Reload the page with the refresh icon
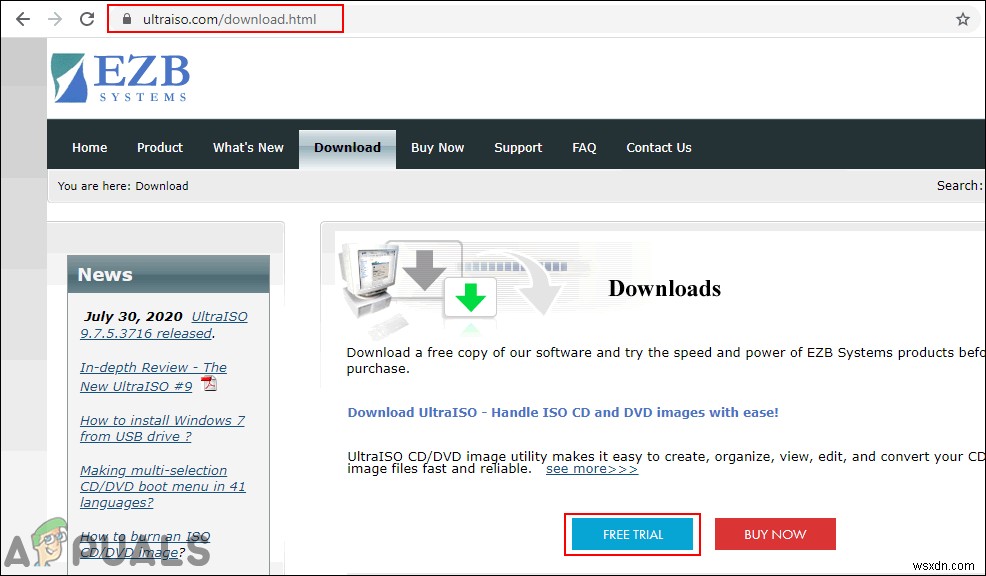986x576 pixels. [x=87, y=19]
